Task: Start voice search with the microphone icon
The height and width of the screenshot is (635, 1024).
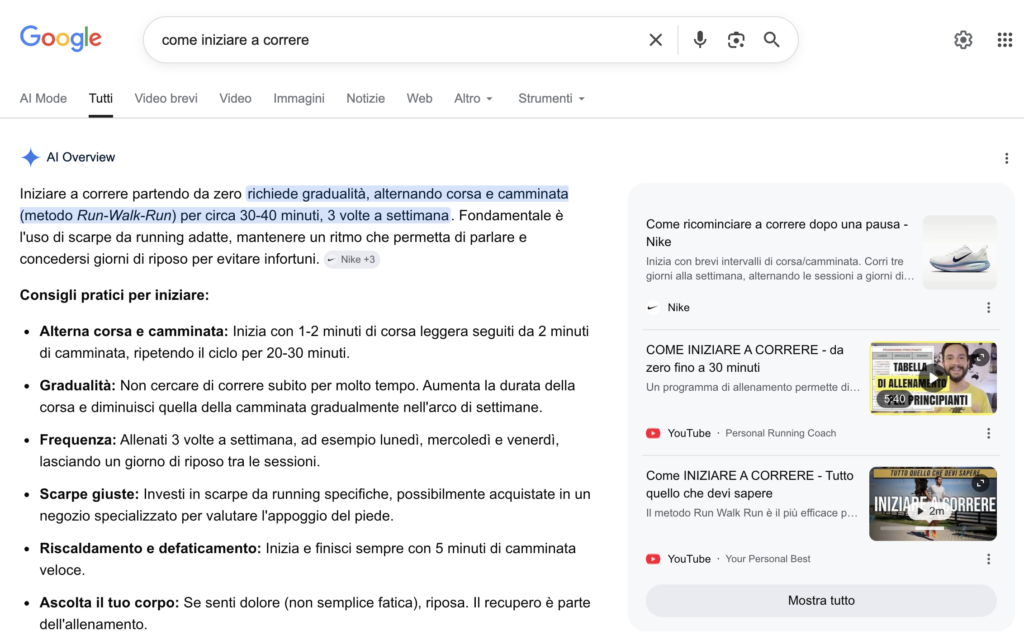Action: (699, 40)
